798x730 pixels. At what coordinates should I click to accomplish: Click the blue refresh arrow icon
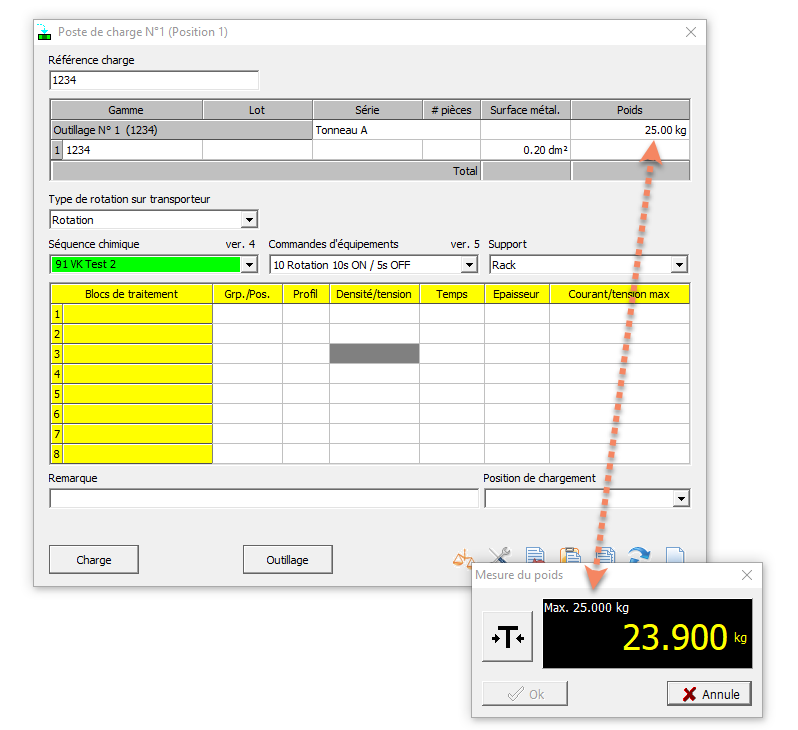[639, 556]
